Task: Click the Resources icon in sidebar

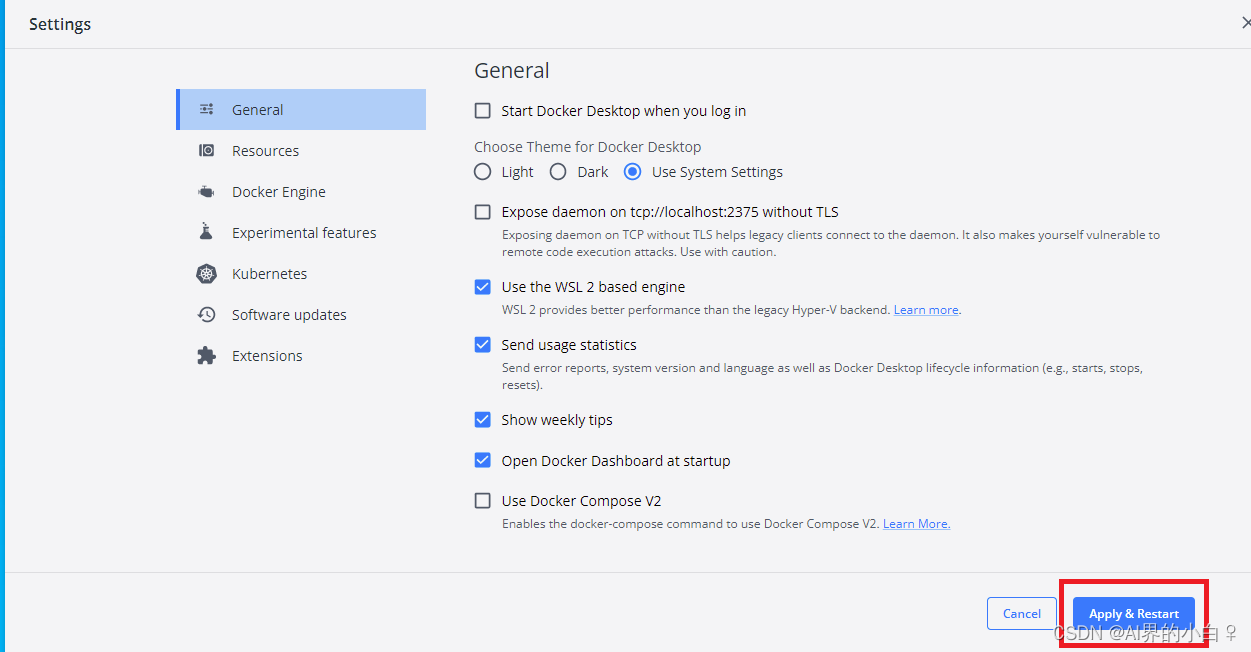Action: (206, 151)
